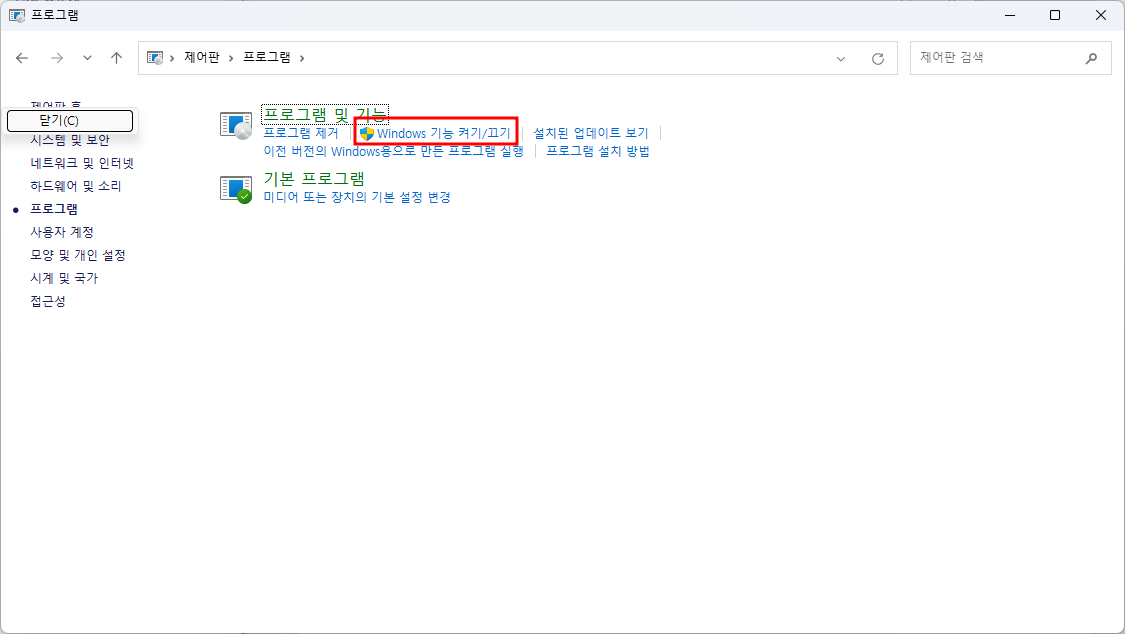Open 설치된 업데이트 보기

coord(590,133)
